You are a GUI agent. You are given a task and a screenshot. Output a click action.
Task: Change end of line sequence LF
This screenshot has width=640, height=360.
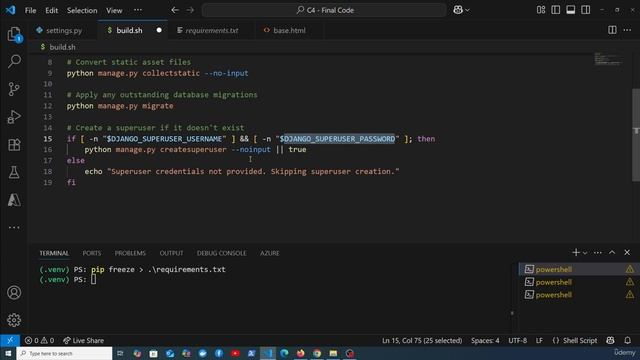[x=539, y=340]
